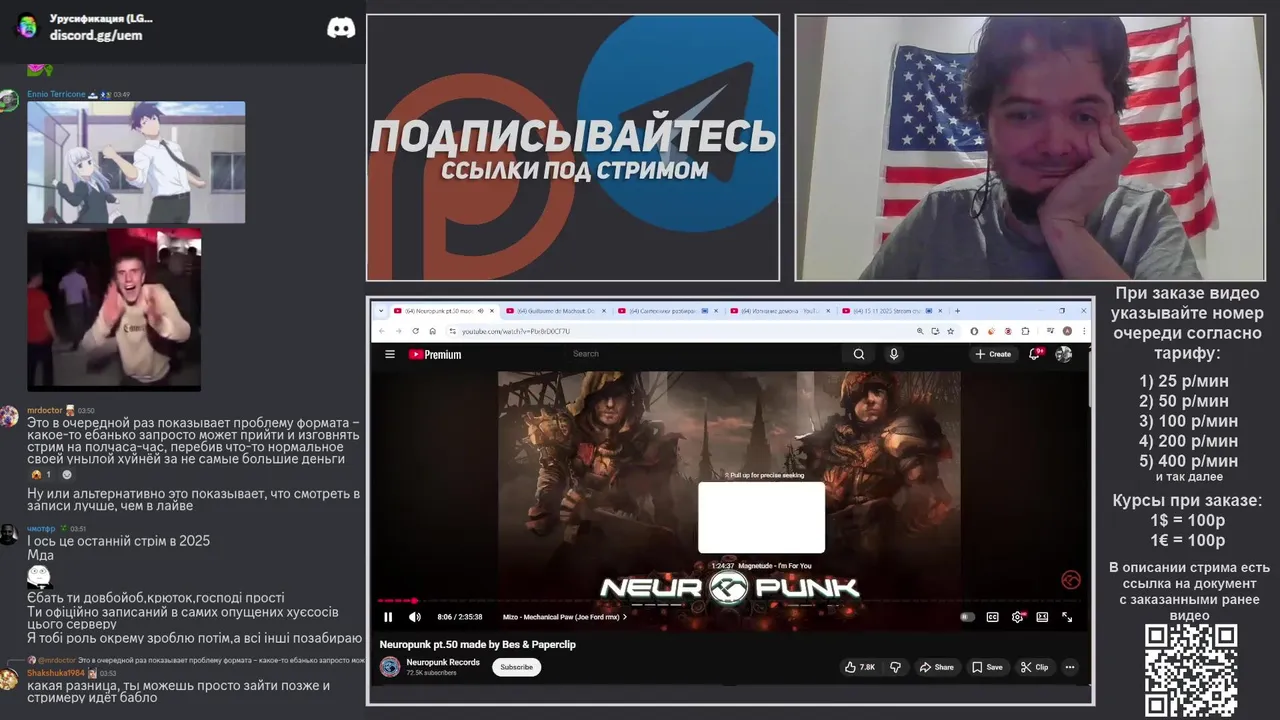
Task: Toggle the autoplay switch in player
Action: tap(967, 617)
